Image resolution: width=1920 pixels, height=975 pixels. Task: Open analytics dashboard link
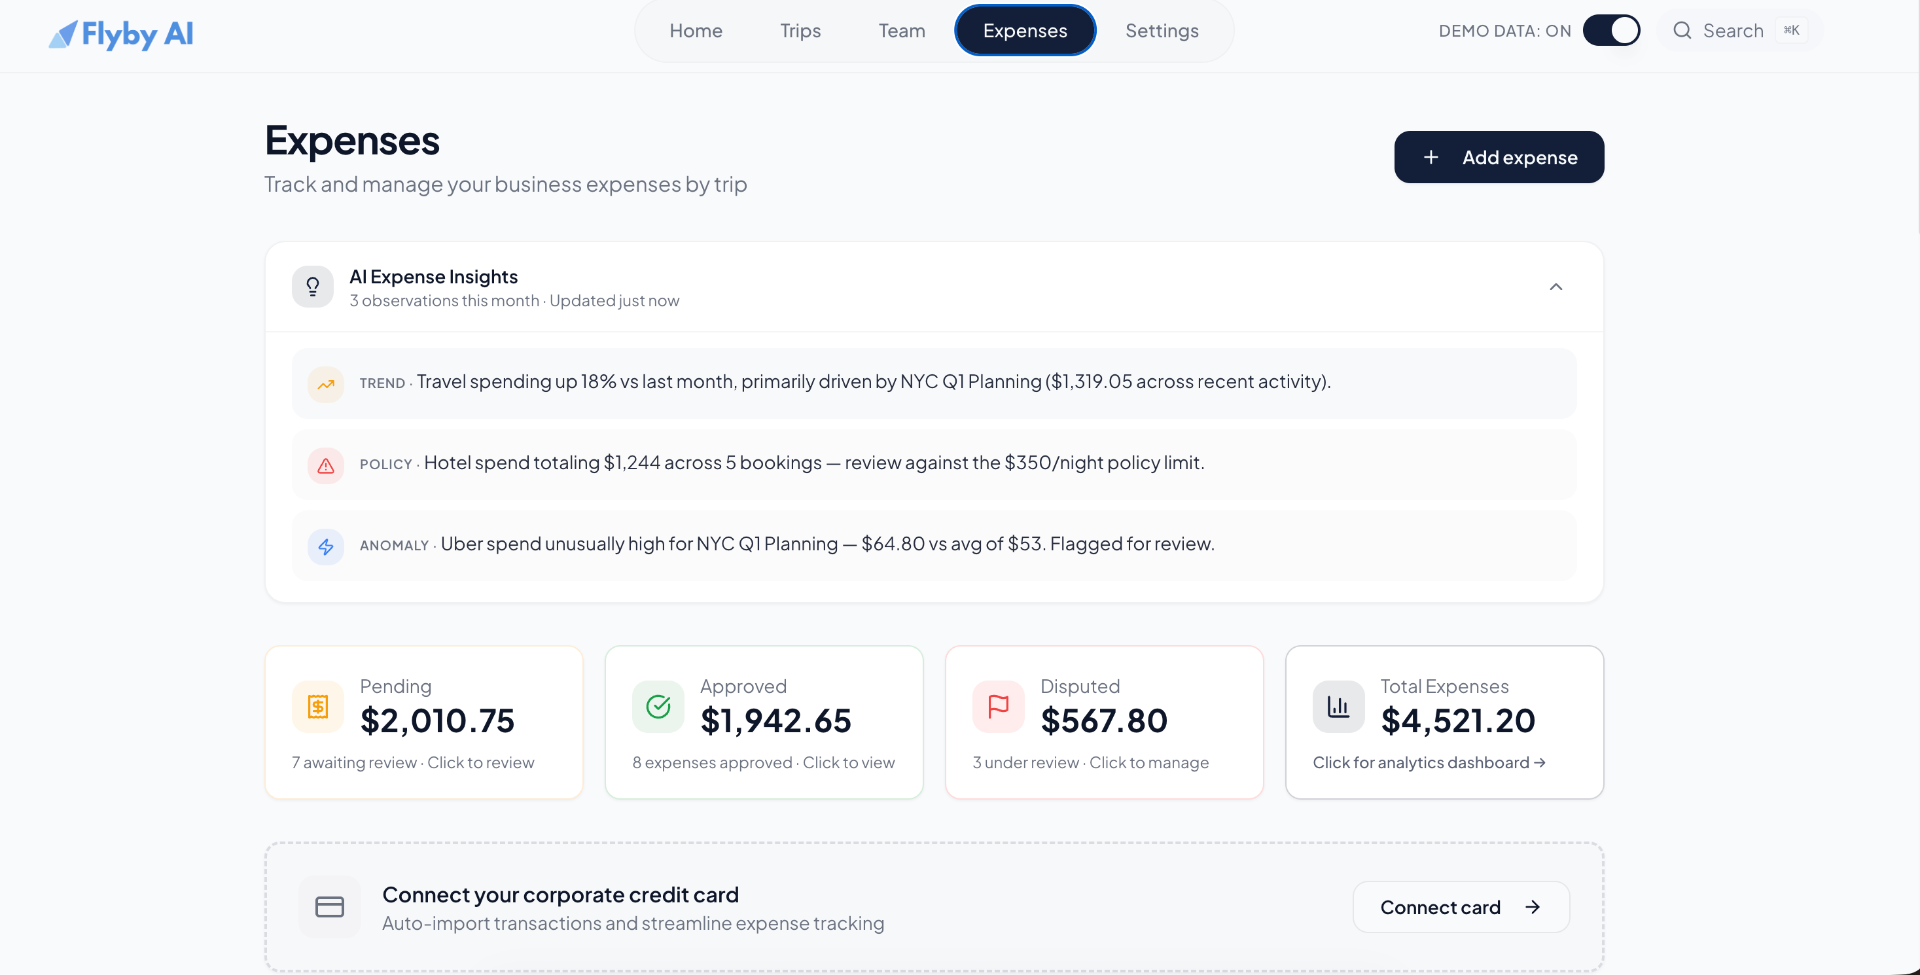click(x=1429, y=763)
